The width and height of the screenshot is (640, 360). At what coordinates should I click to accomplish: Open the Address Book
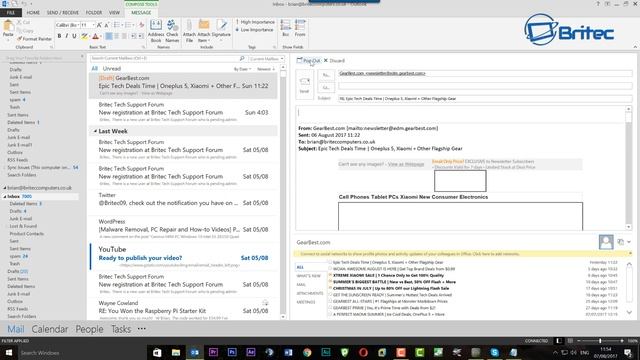pos(156,31)
